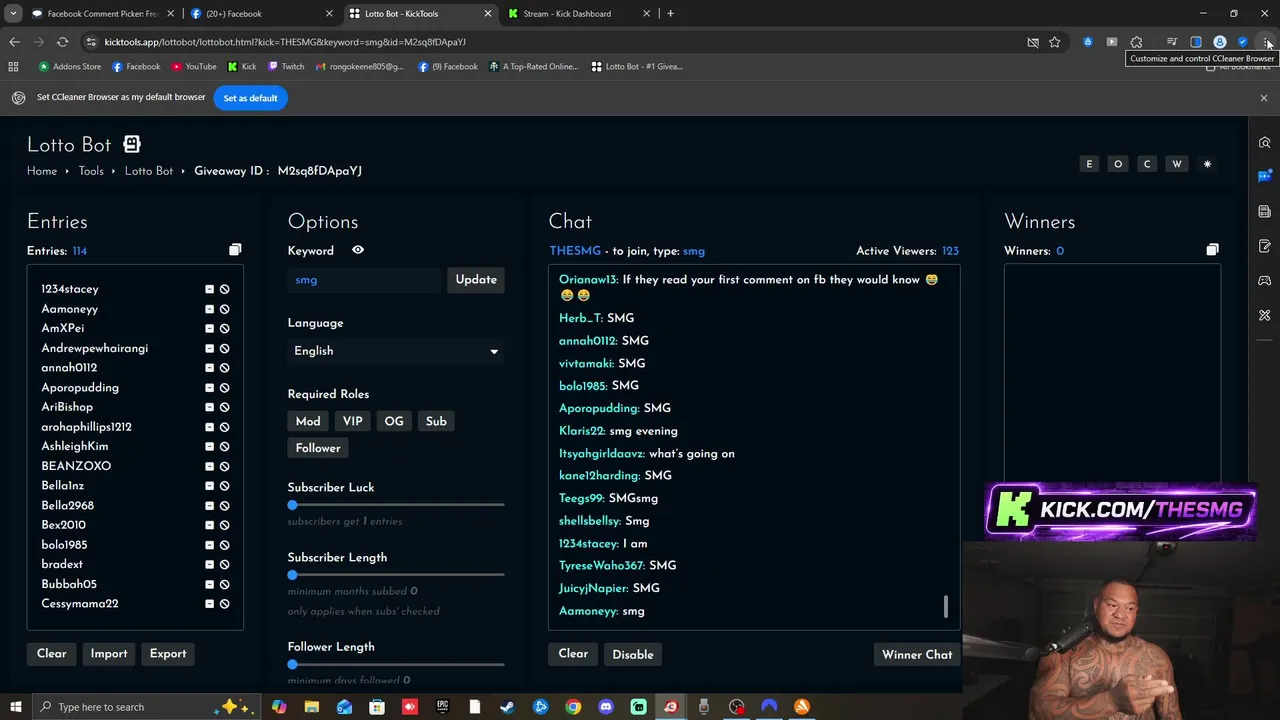
Task: Adjust the Follower Length slider
Action: tap(396, 664)
